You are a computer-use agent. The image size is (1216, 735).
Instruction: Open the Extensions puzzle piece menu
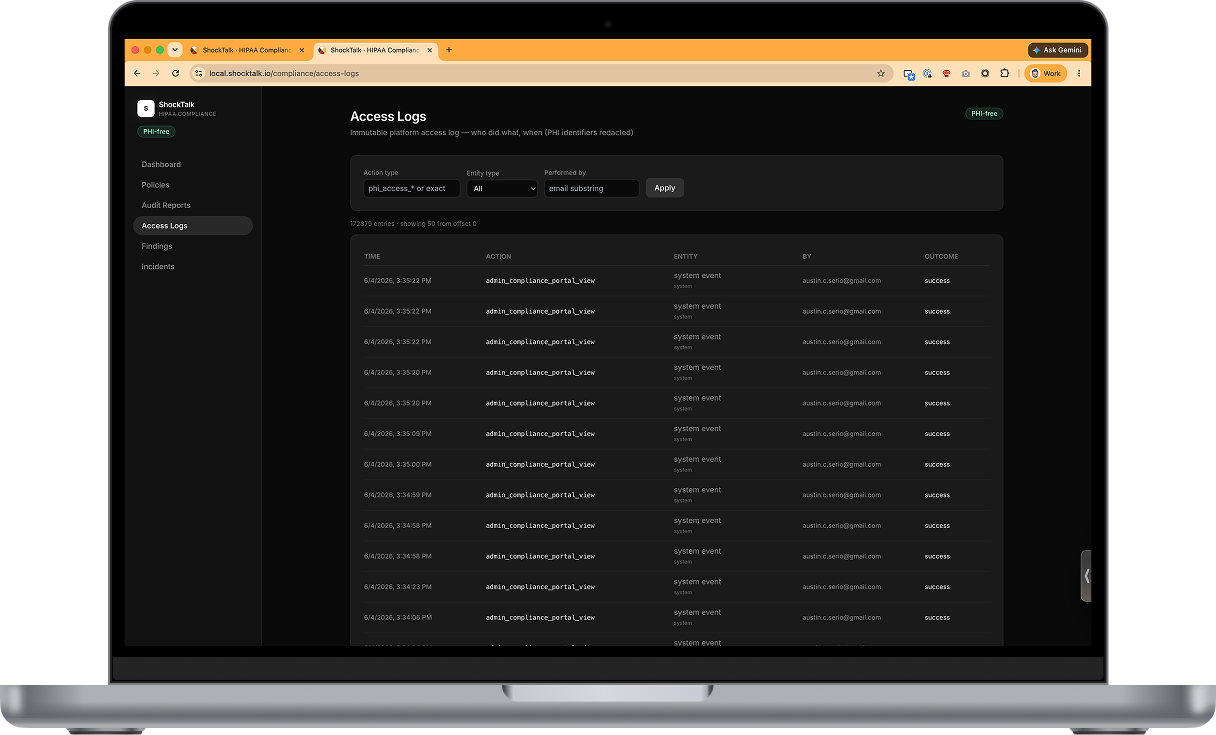(1005, 73)
